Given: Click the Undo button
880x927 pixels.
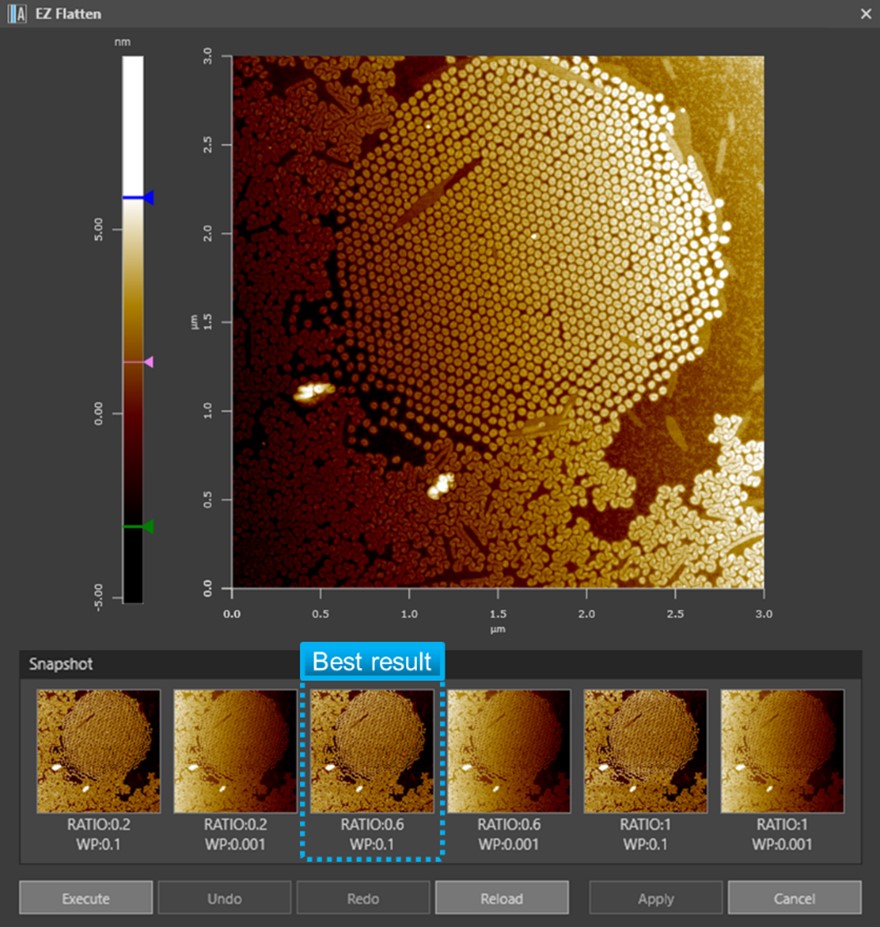Looking at the screenshot, I should [x=224, y=898].
